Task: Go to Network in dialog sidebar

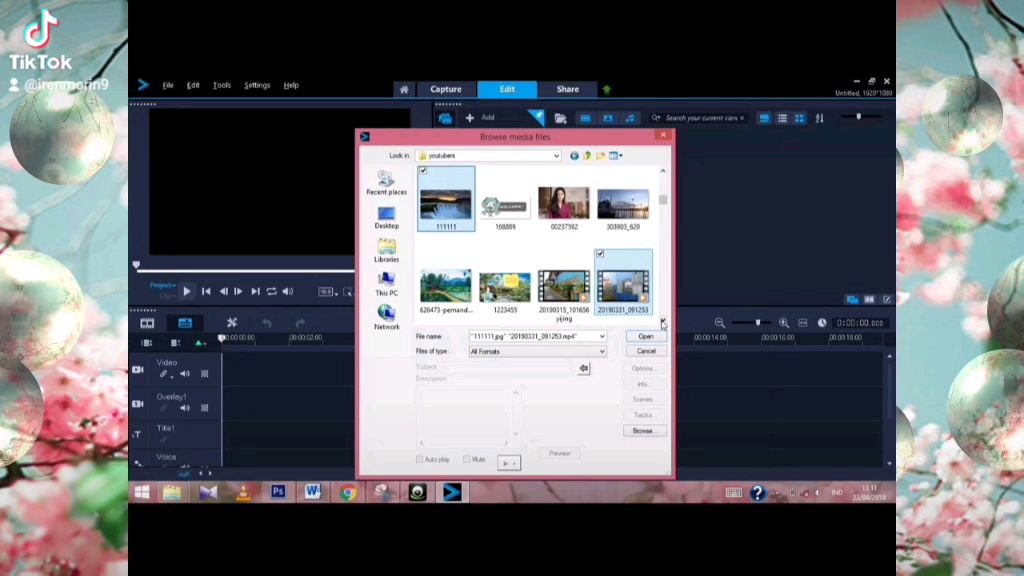Action: [x=386, y=317]
